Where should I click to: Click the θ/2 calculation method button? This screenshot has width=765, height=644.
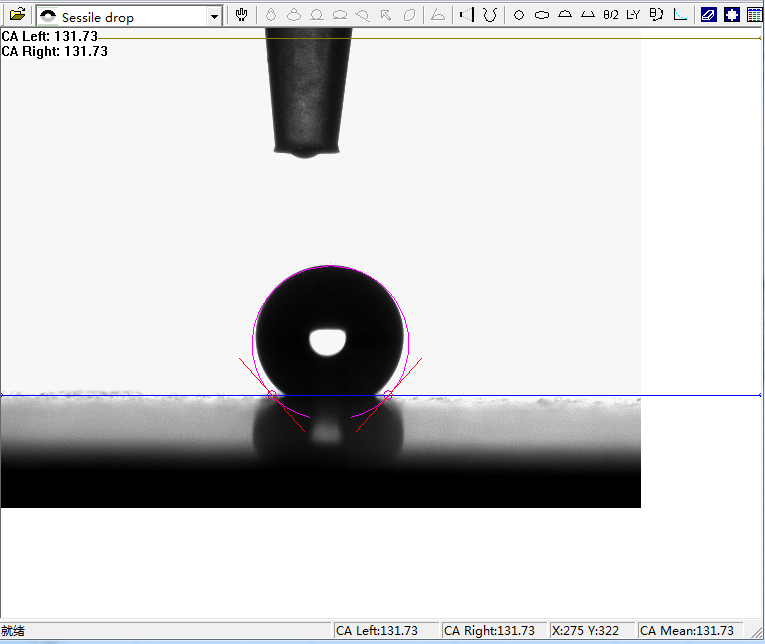tap(610, 15)
